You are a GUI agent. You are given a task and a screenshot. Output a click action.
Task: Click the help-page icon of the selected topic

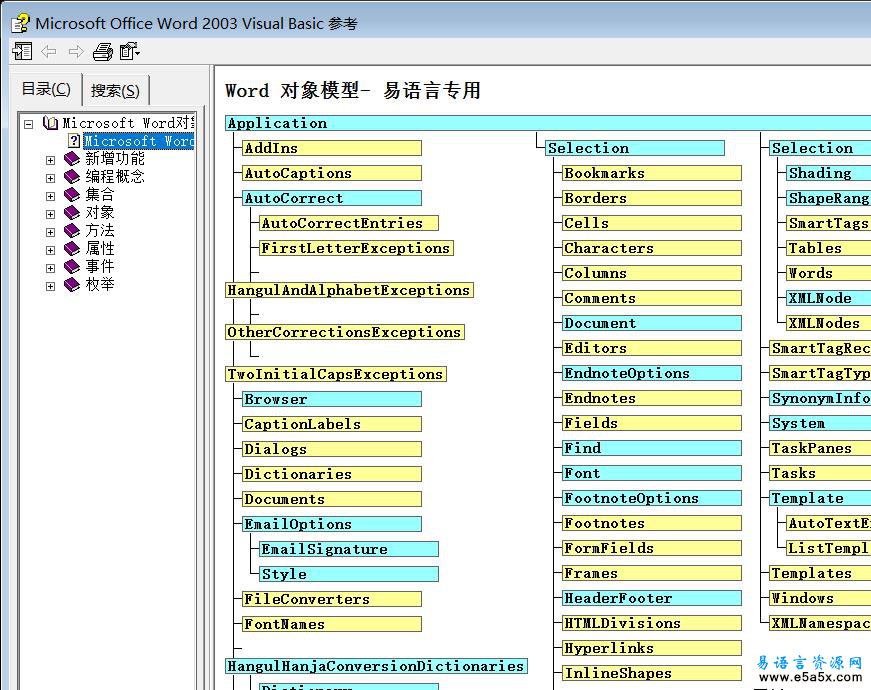coord(73,141)
